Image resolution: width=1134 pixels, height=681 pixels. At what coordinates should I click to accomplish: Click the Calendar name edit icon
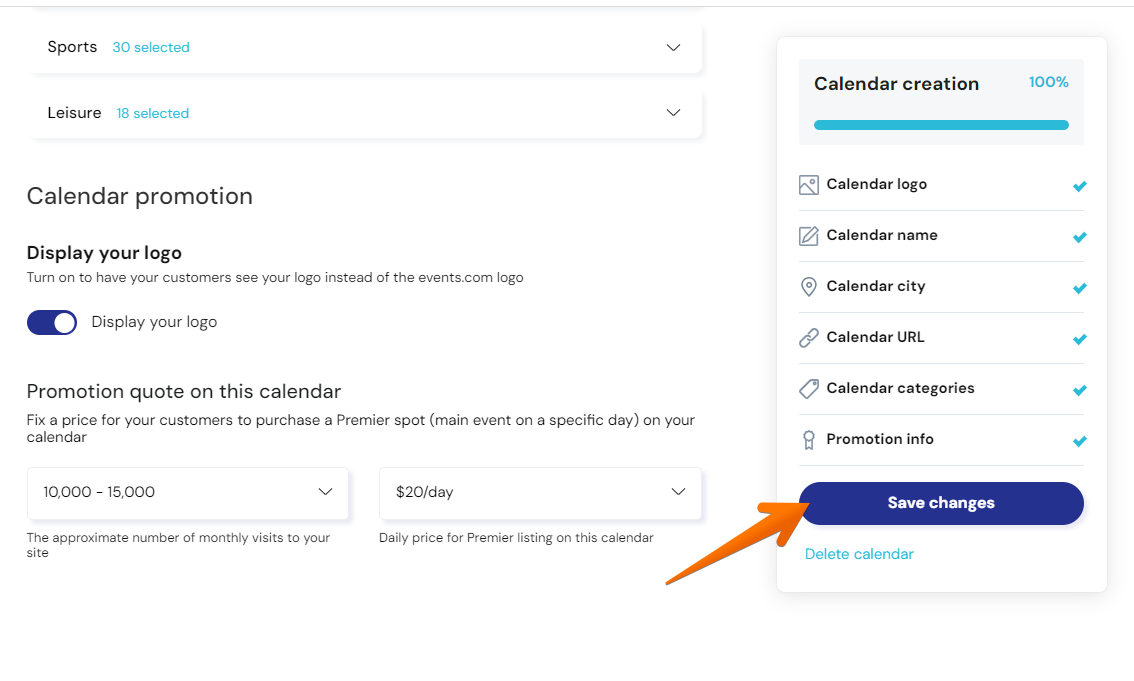(x=809, y=236)
